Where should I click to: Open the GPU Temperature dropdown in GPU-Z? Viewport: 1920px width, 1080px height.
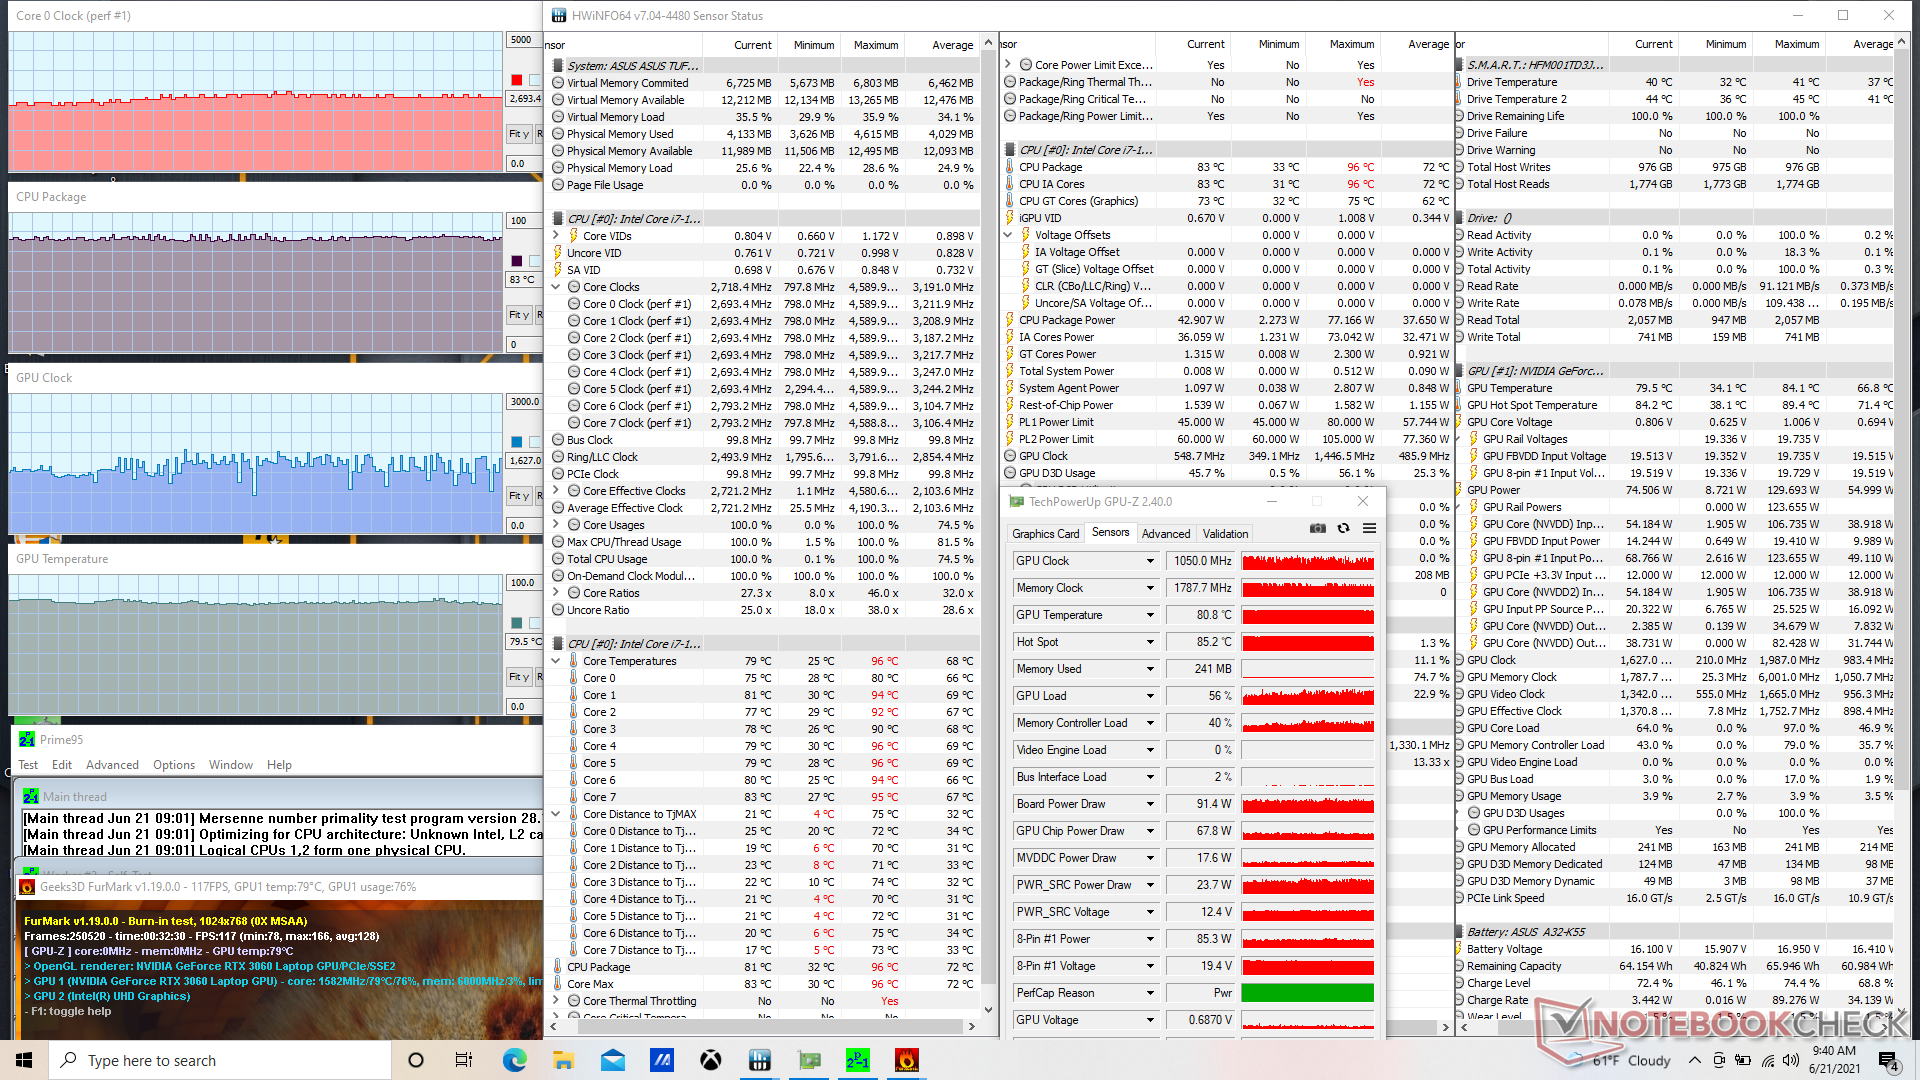[1150, 615]
